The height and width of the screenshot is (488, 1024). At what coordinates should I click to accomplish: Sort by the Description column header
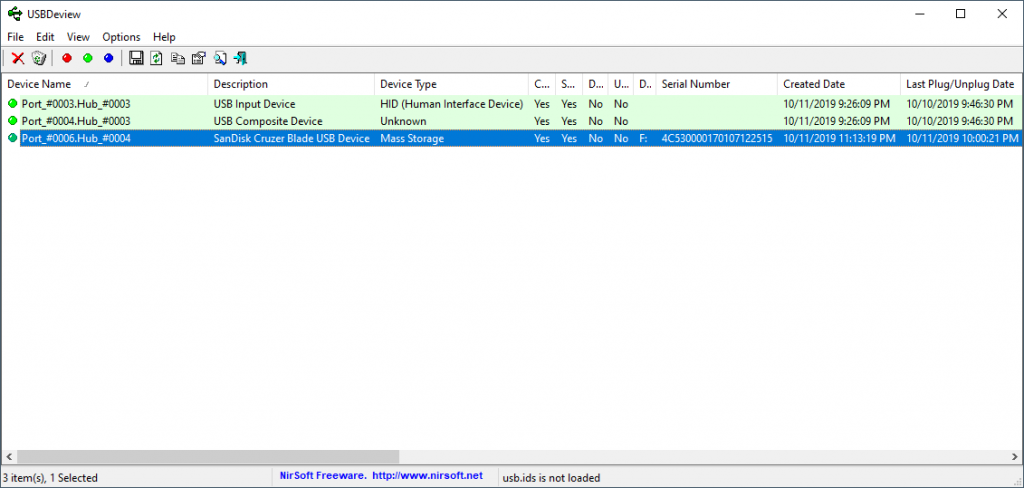[x=291, y=84]
